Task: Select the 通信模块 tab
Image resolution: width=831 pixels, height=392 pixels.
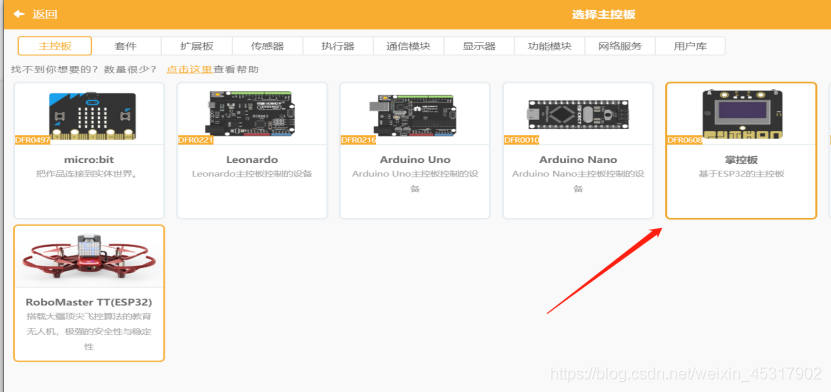Action: click(409, 46)
